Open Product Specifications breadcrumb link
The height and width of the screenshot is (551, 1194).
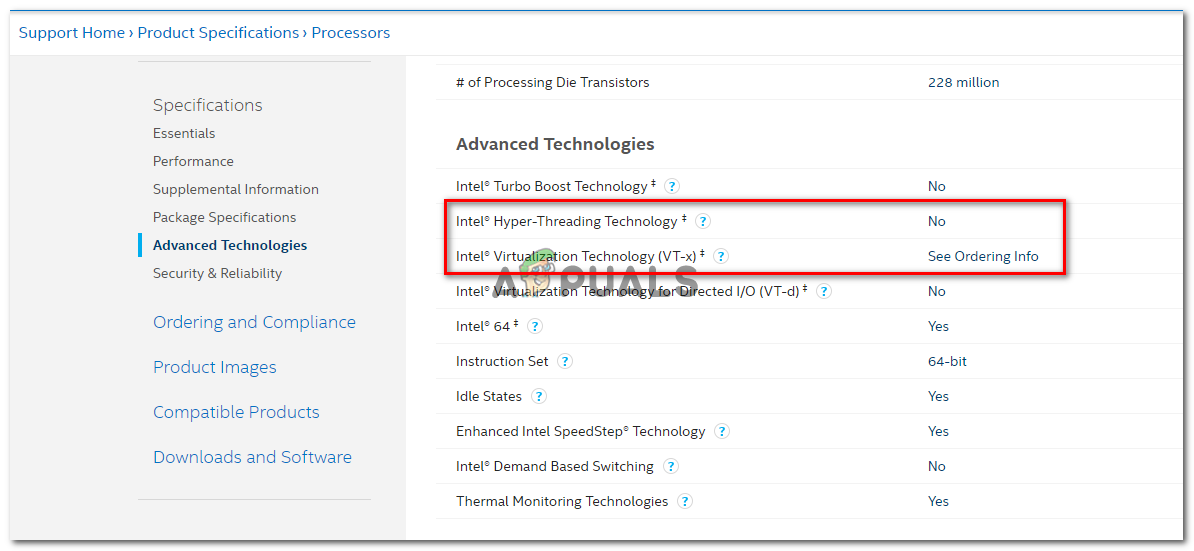218,33
